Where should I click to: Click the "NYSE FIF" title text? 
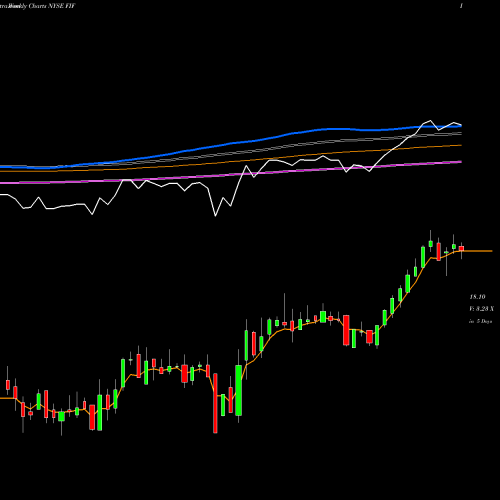tap(62, 6)
